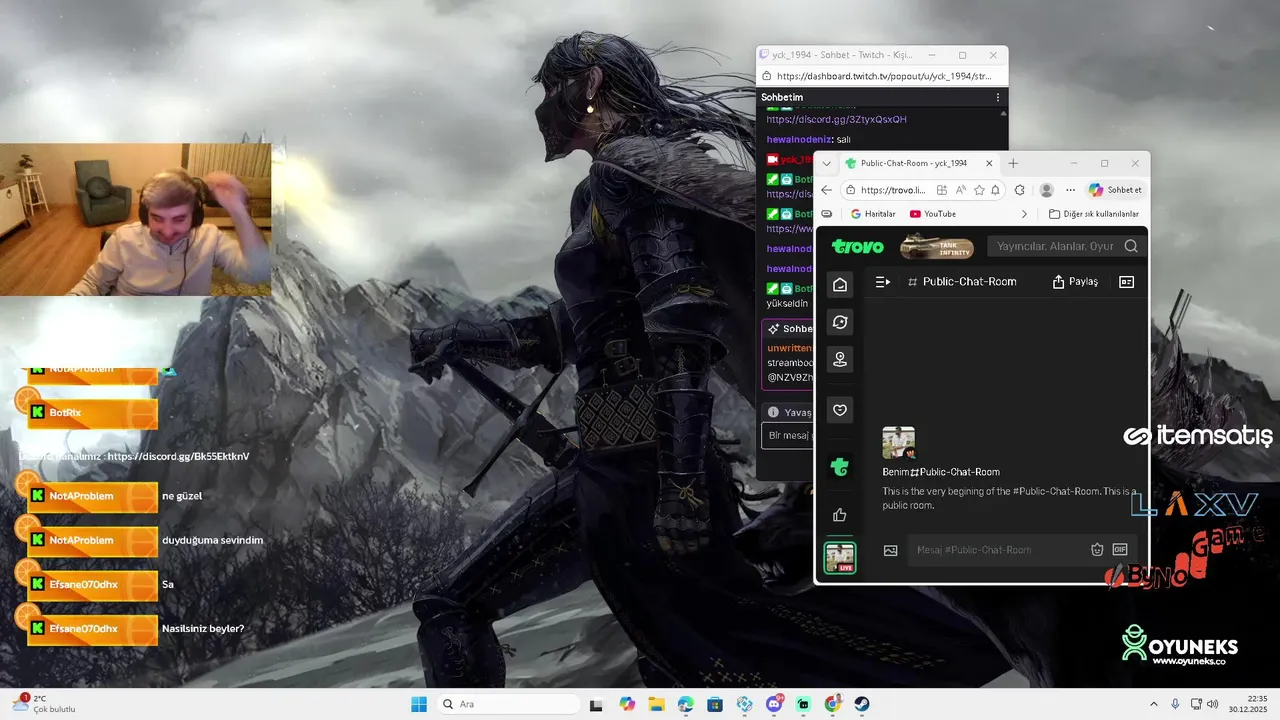Open Copilot from the taskbar
1280x720 pixels.
coord(627,704)
